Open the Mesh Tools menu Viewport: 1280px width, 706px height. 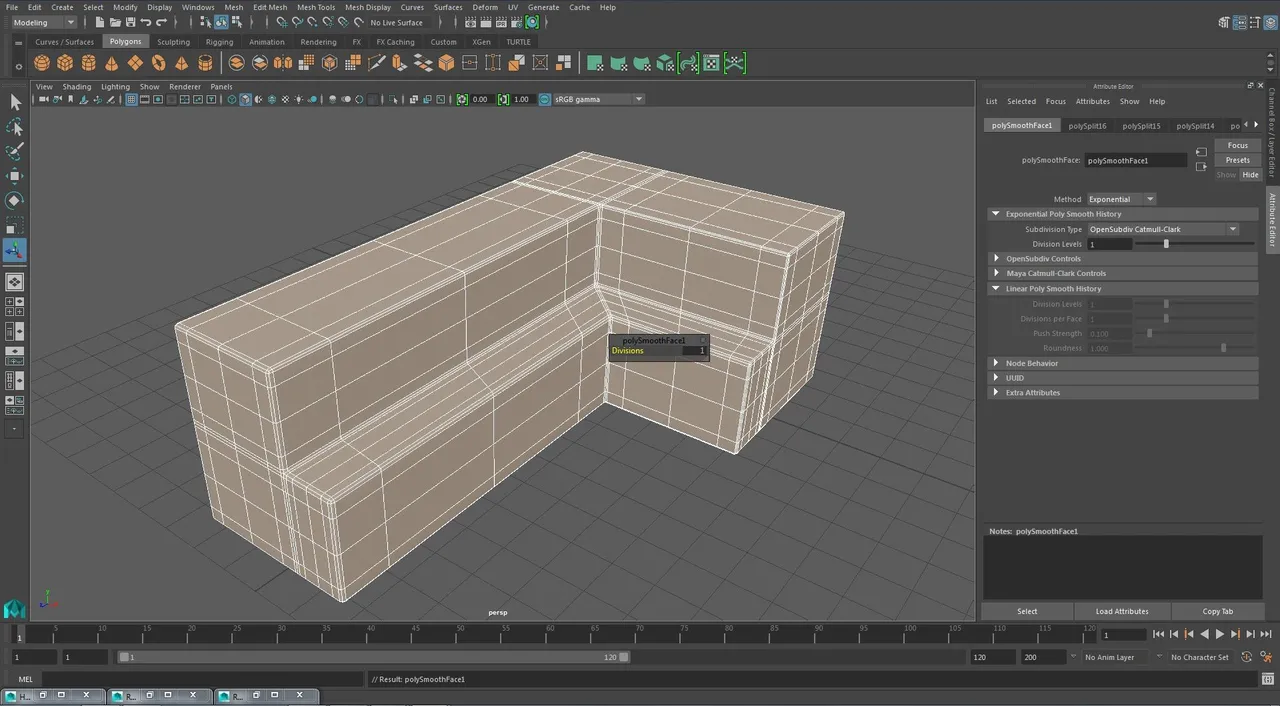(x=316, y=7)
